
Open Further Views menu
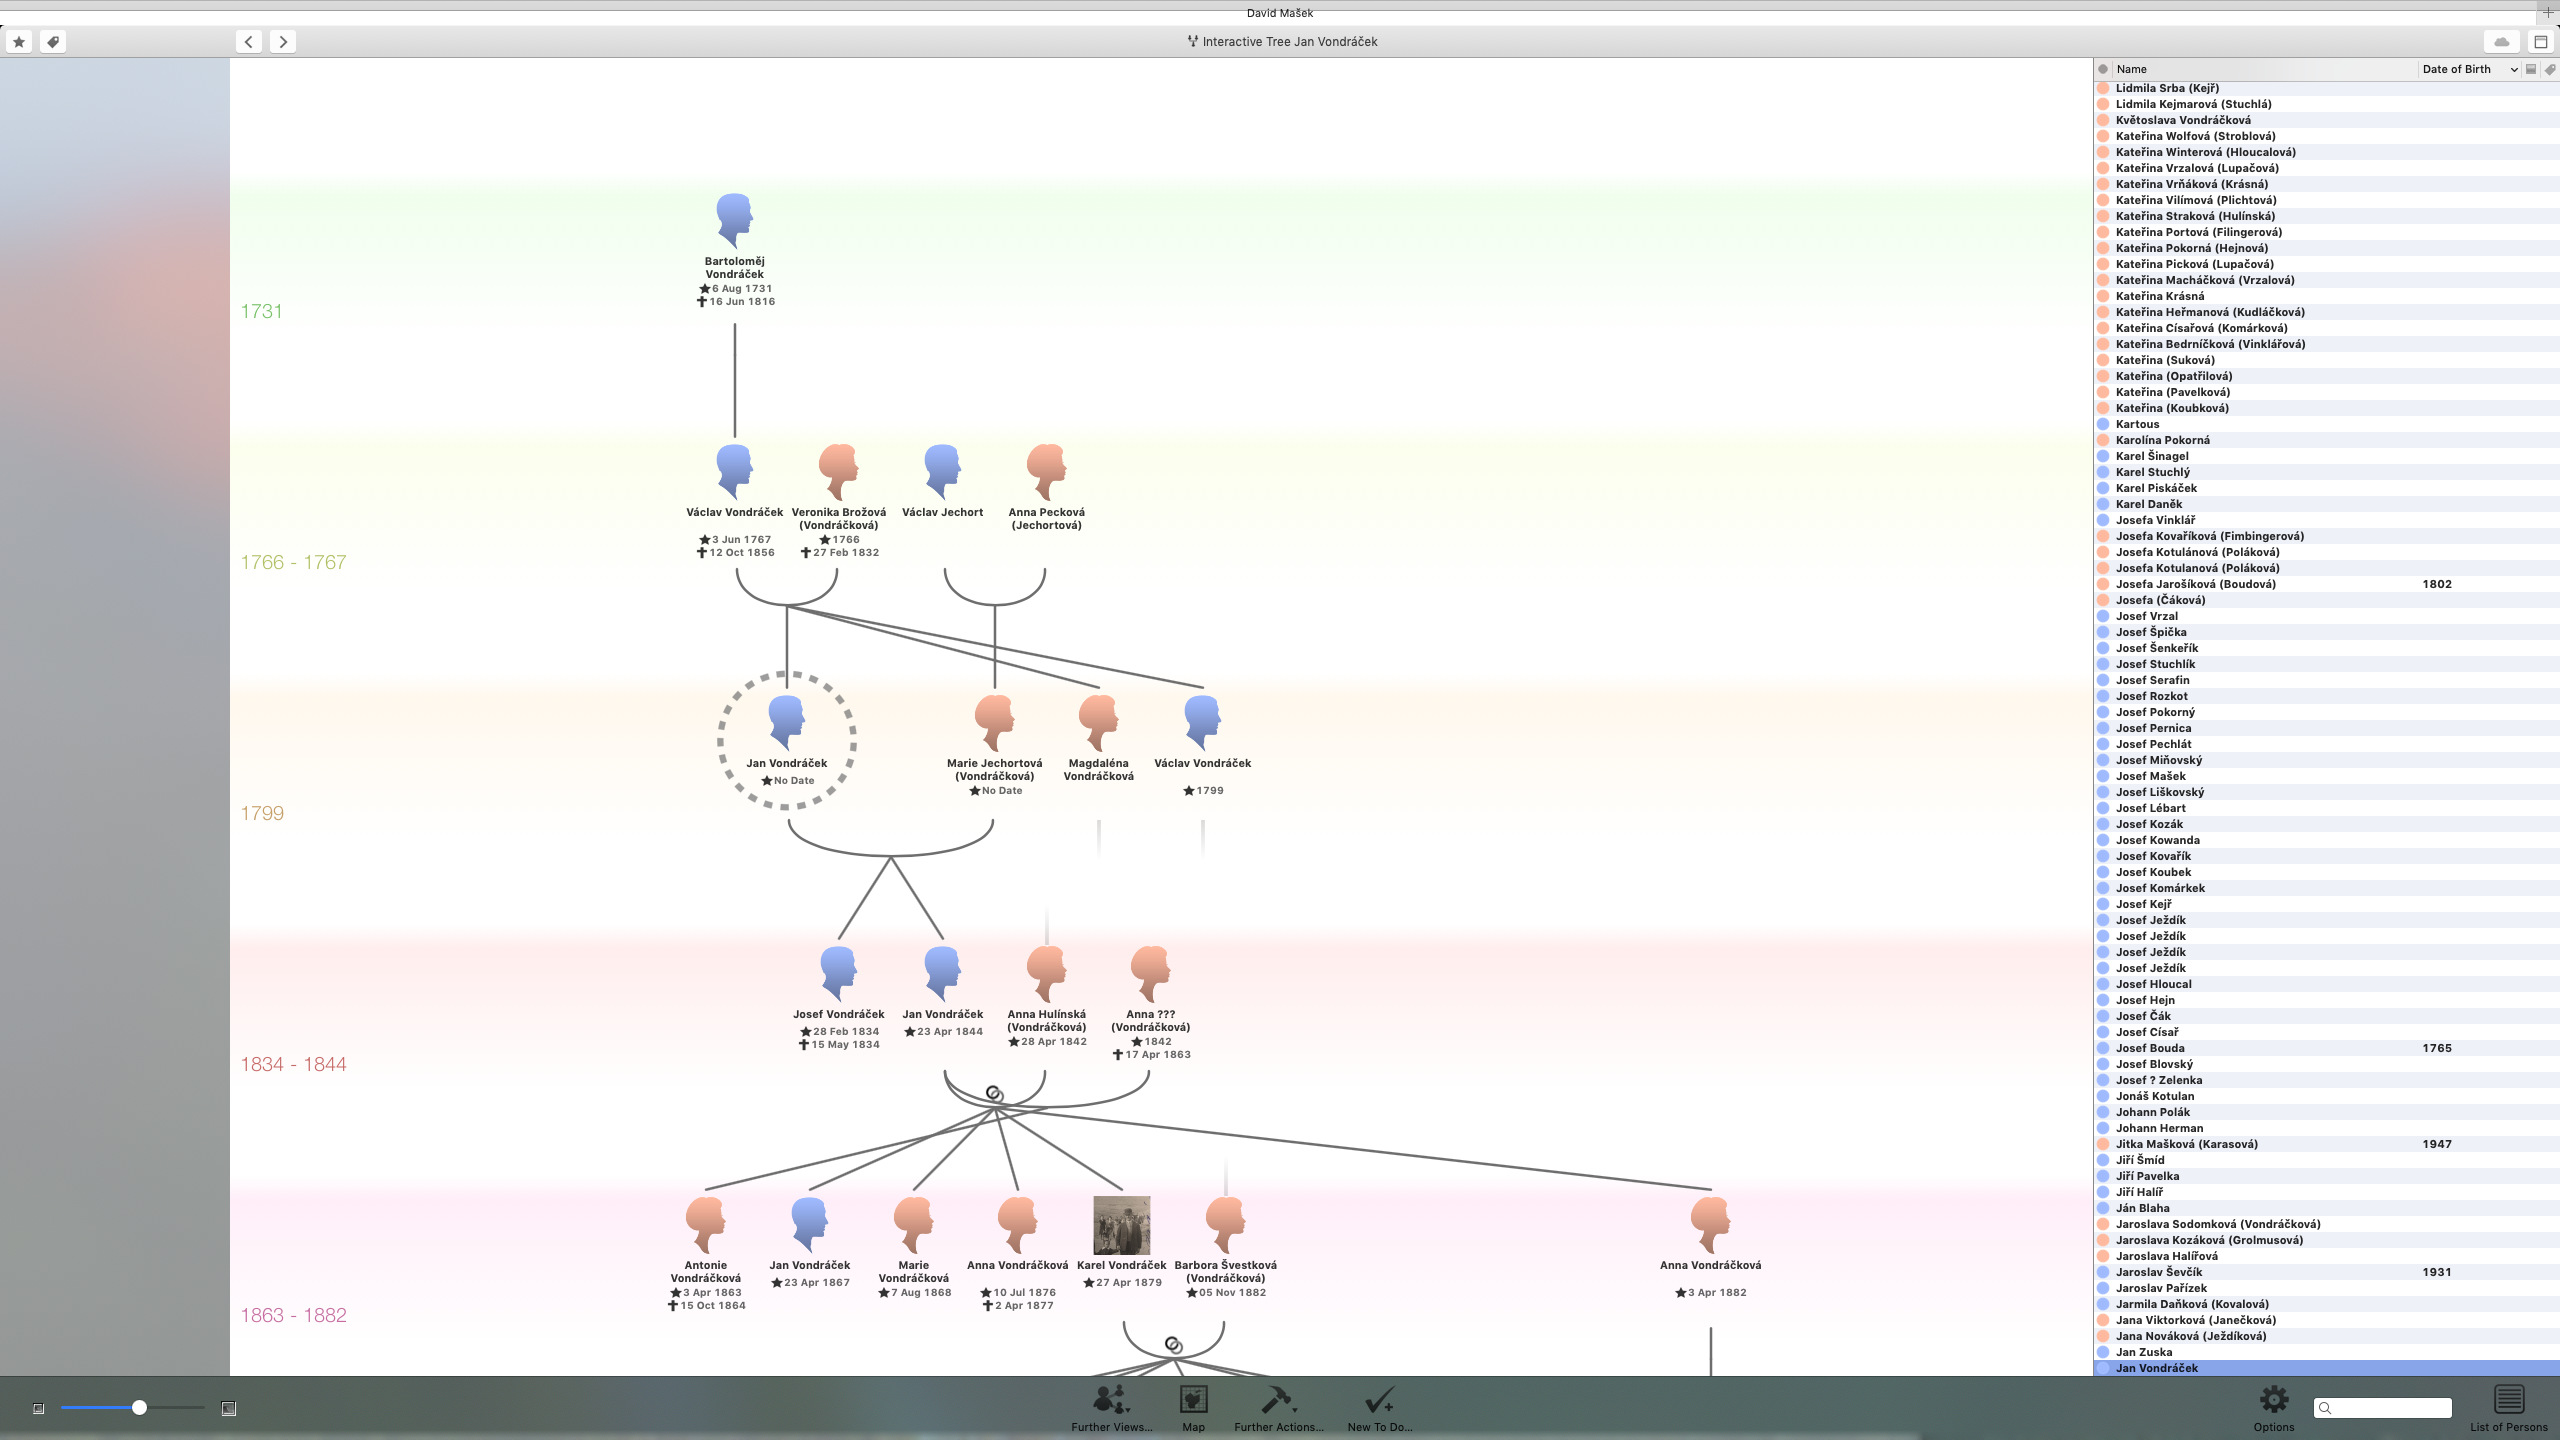1111,1408
